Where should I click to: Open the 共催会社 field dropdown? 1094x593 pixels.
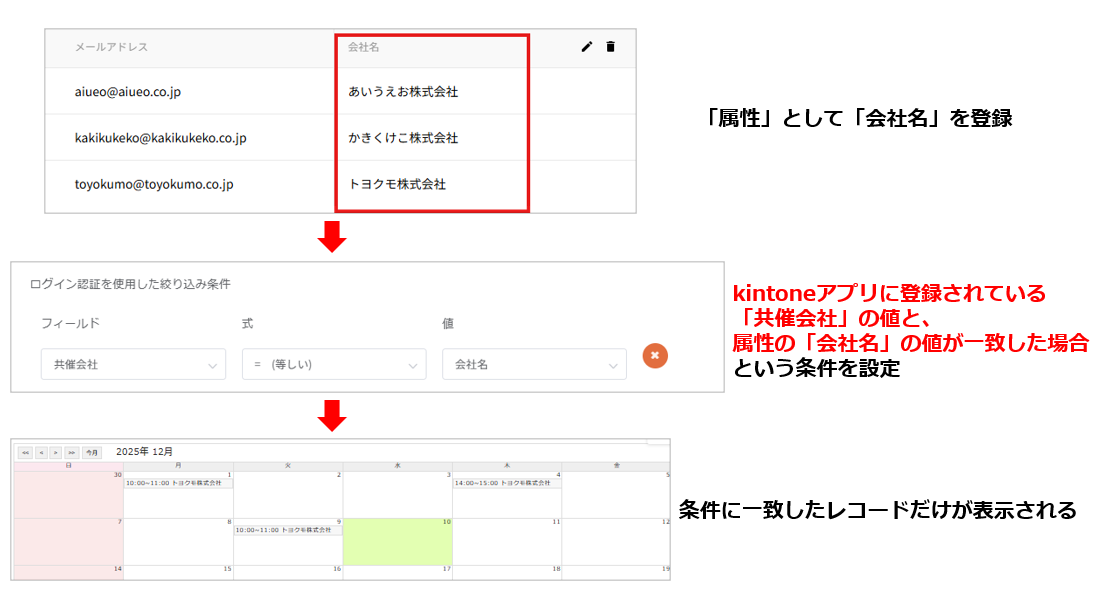point(133,365)
